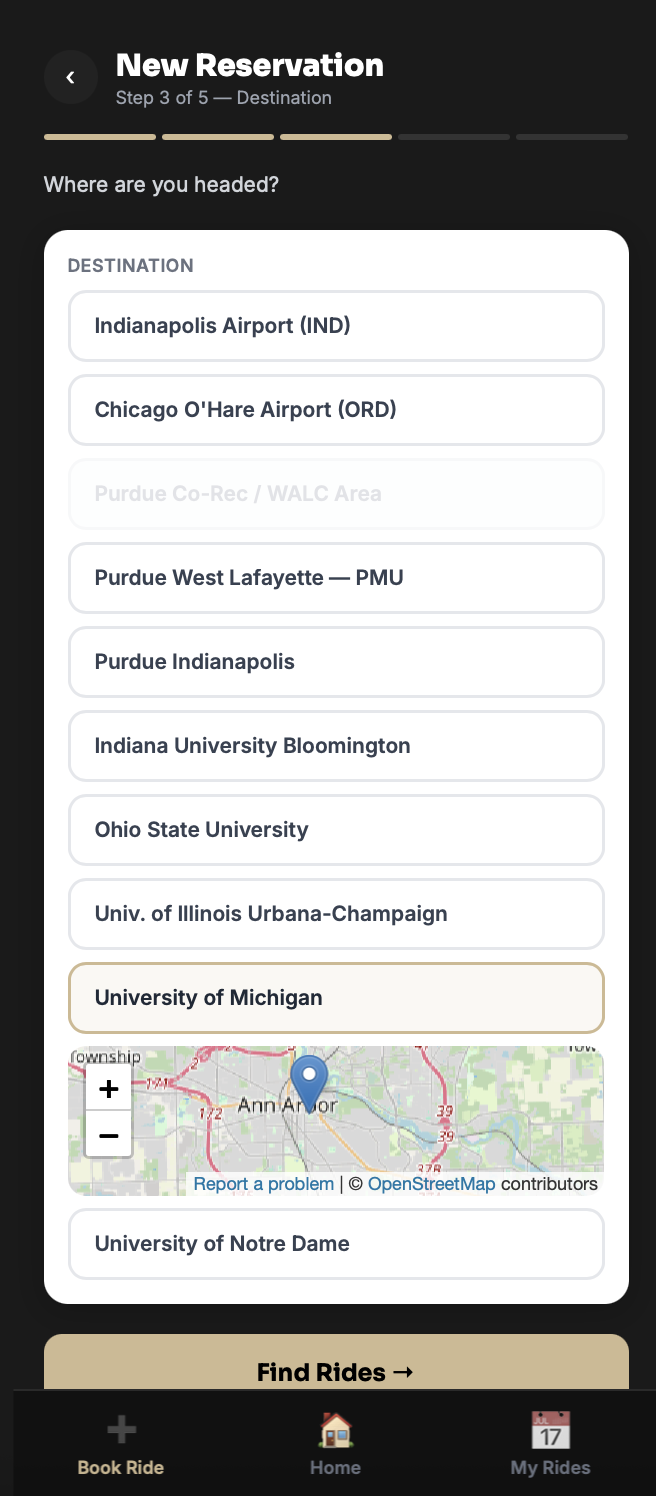Open the OpenStreetMap attribution link
This screenshot has height=1496, width=656.
tap(431, 1184)
